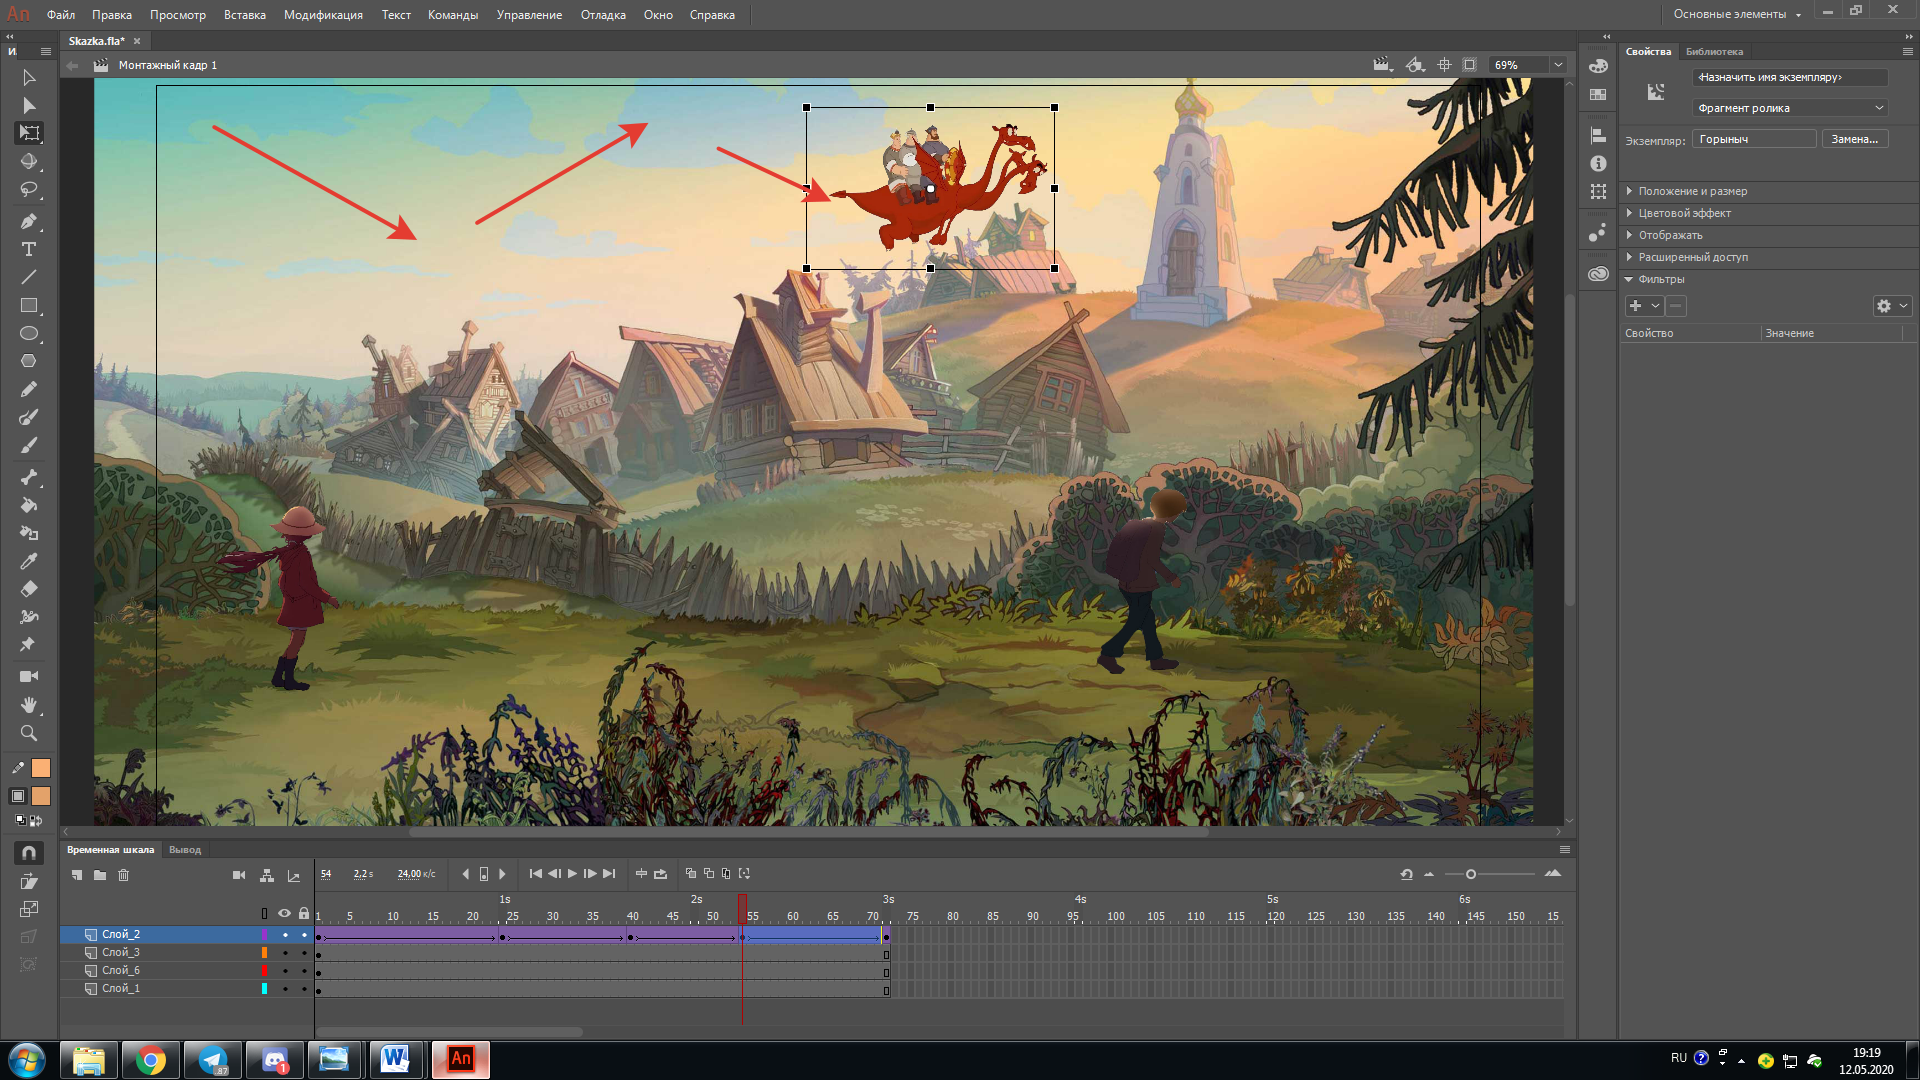1920x1080 pixels.
Task: Click the orange stroke color swatch
Action: point(41,768)
